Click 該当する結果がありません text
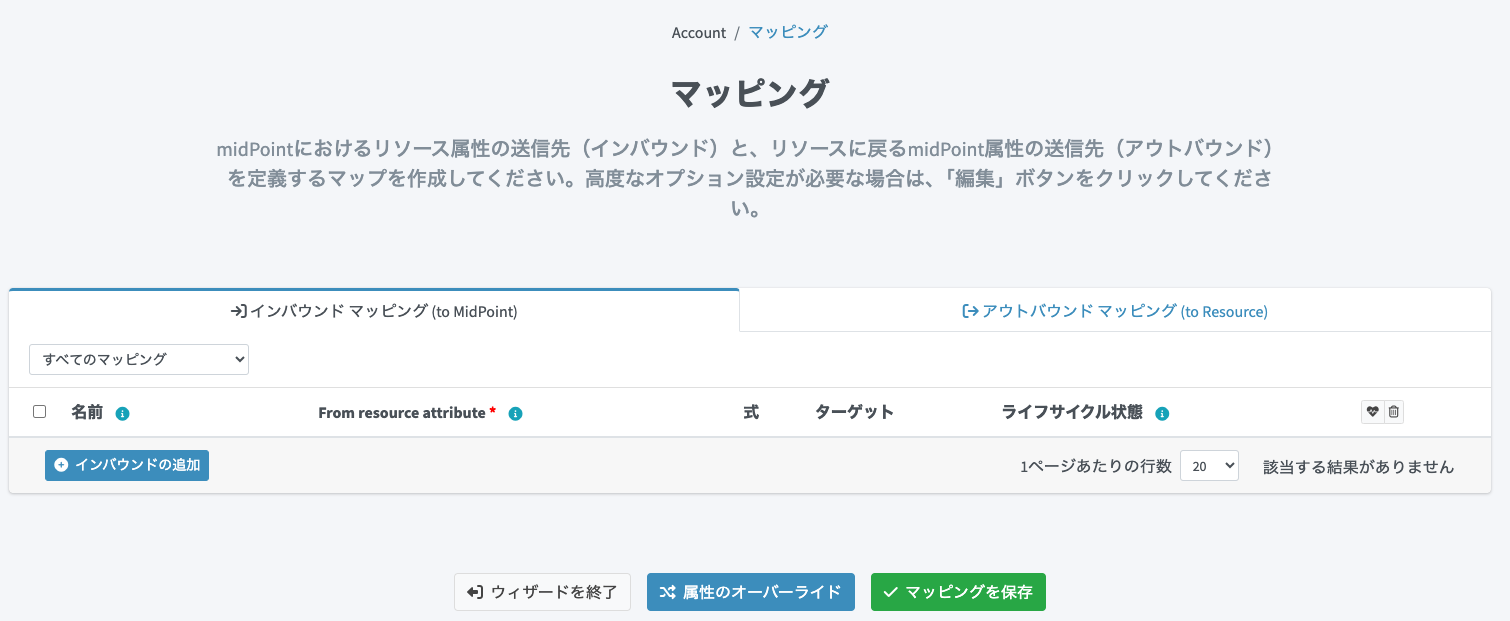Screen dimensions: 1510x621 click(1359, 467)
